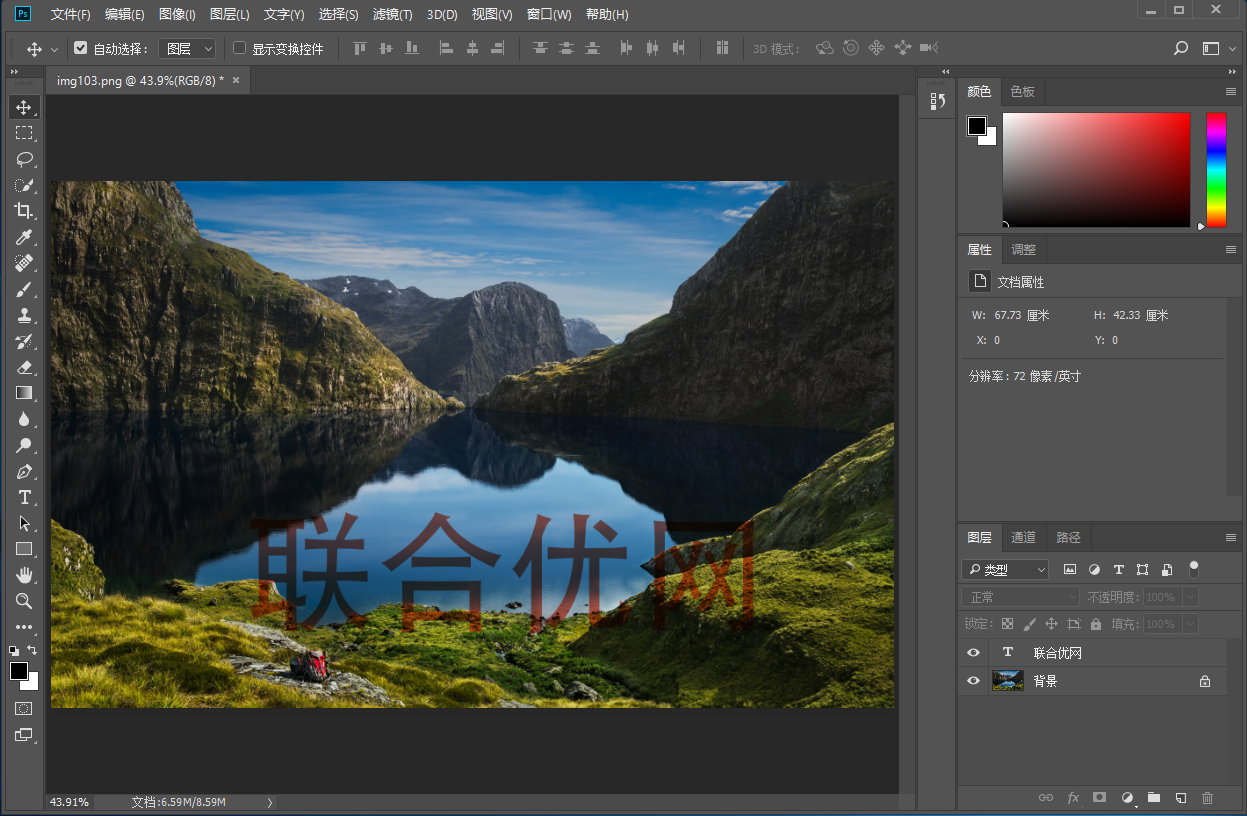1247x816 pixels.
Task: Click the rainbow hue slider strip
Action: [1216, 170]
